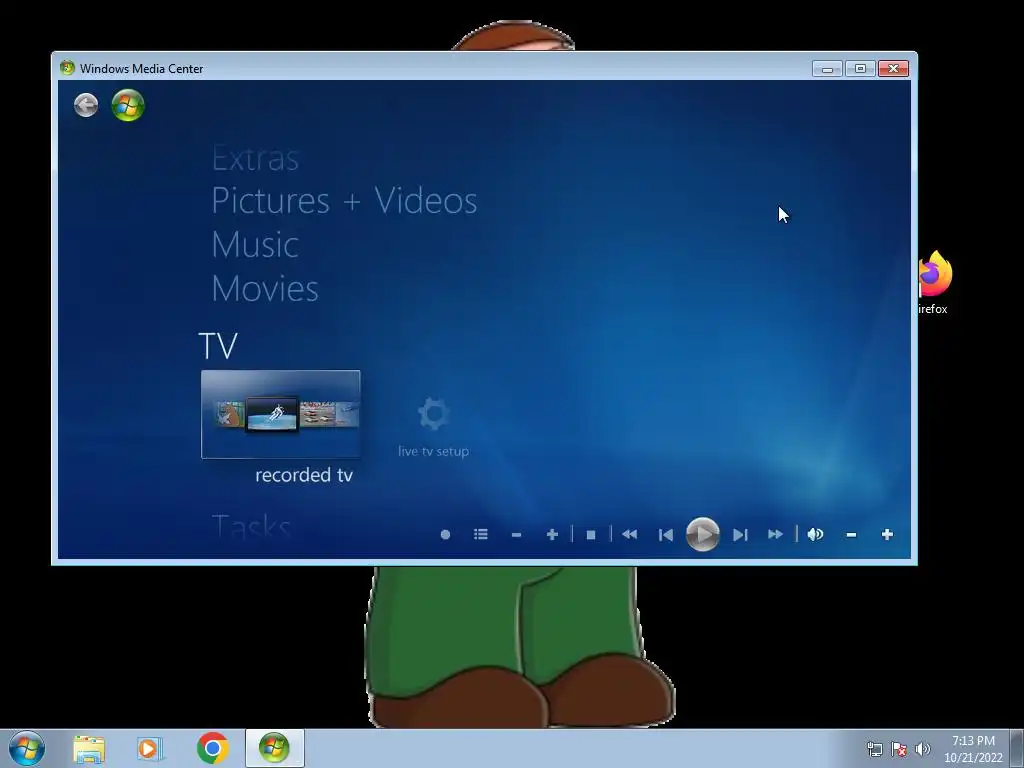Viewport: 1024px width, 768px height.
Task: Open the recorded tv thumbnail tile
Action: tap(281, 415)
